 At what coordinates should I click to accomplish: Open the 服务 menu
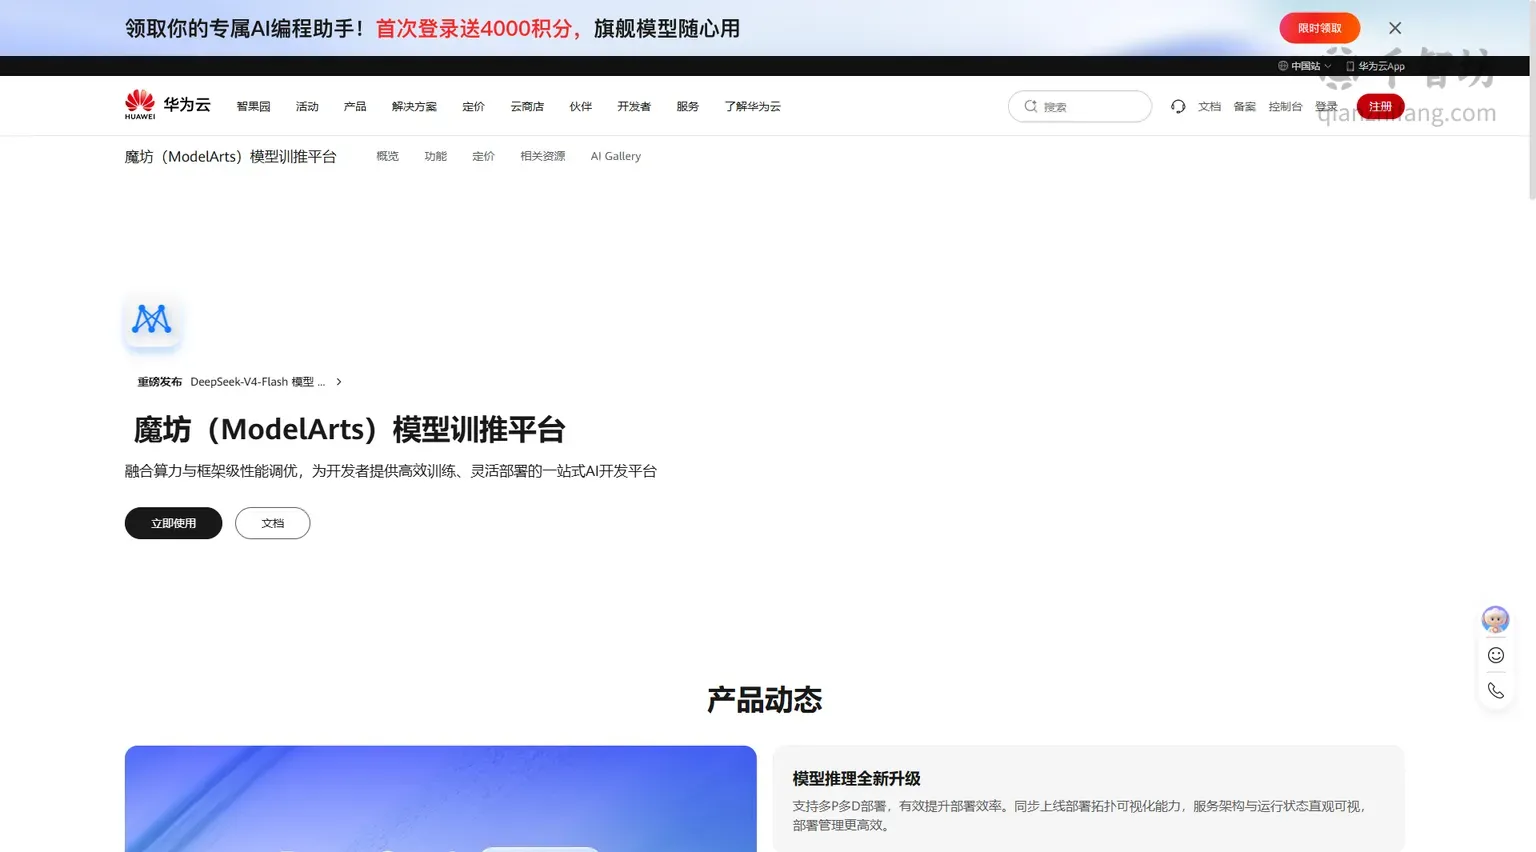click(x=688, y=106)
